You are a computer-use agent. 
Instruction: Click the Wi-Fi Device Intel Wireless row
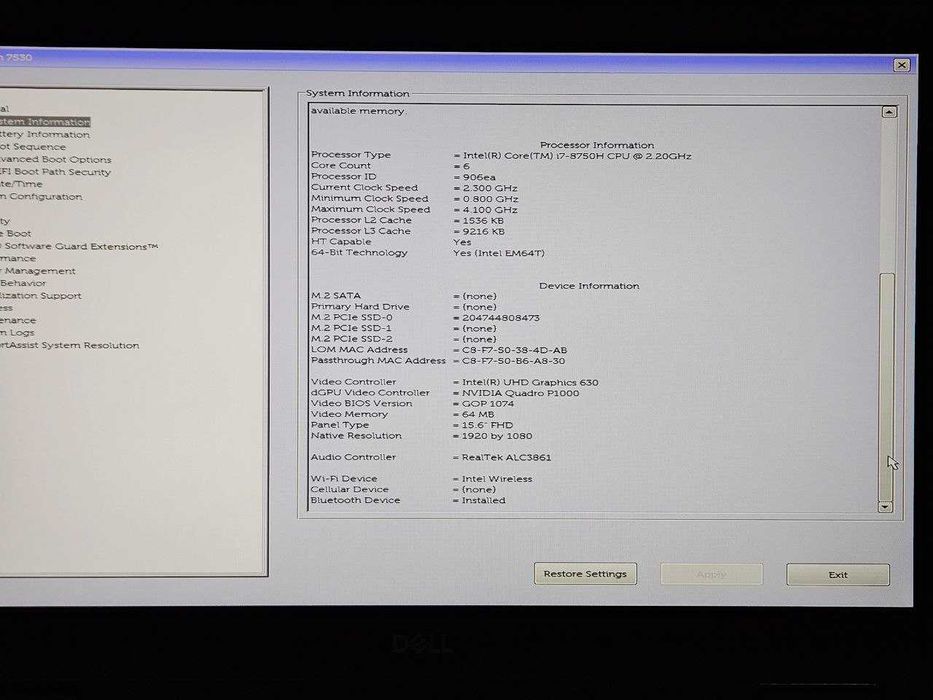[422, 479]
